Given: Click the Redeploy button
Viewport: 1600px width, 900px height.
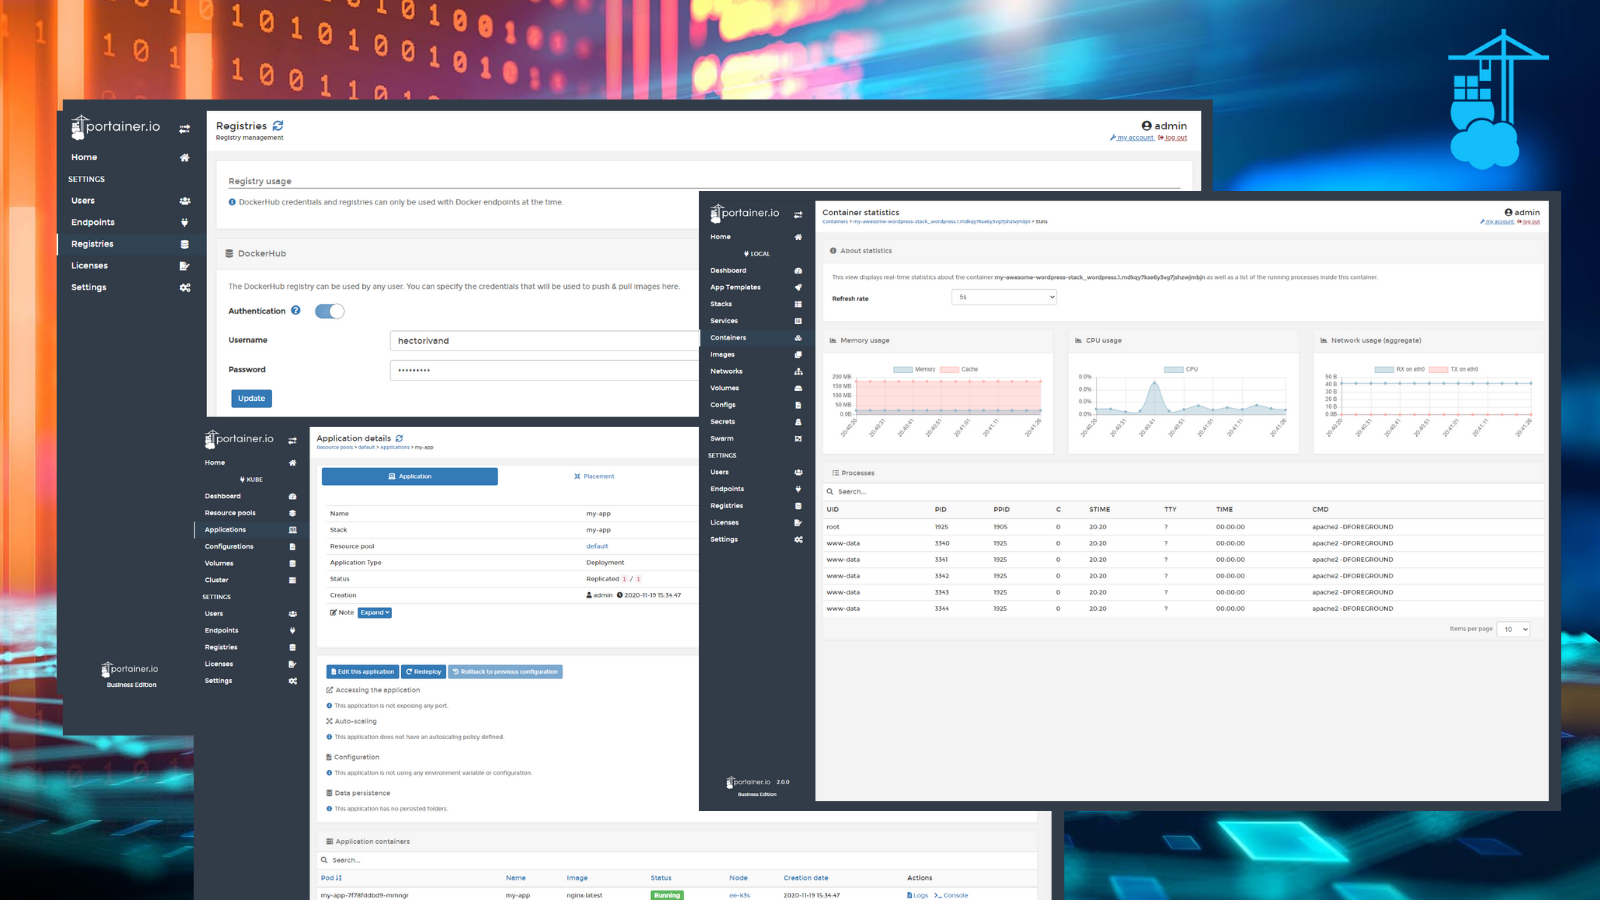Looking at the screenshot, I should (x=424, y=672).
